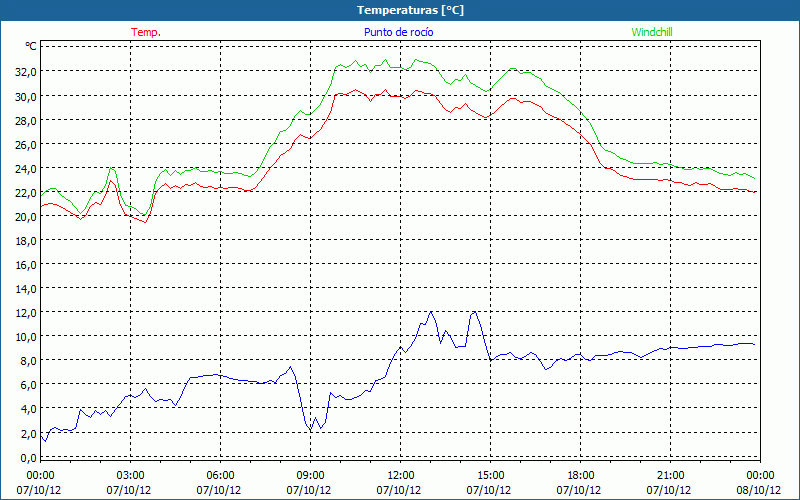Screen dimensions: 800x500
Task: Click the '15:00' time axis label
Action: [491, 476]
